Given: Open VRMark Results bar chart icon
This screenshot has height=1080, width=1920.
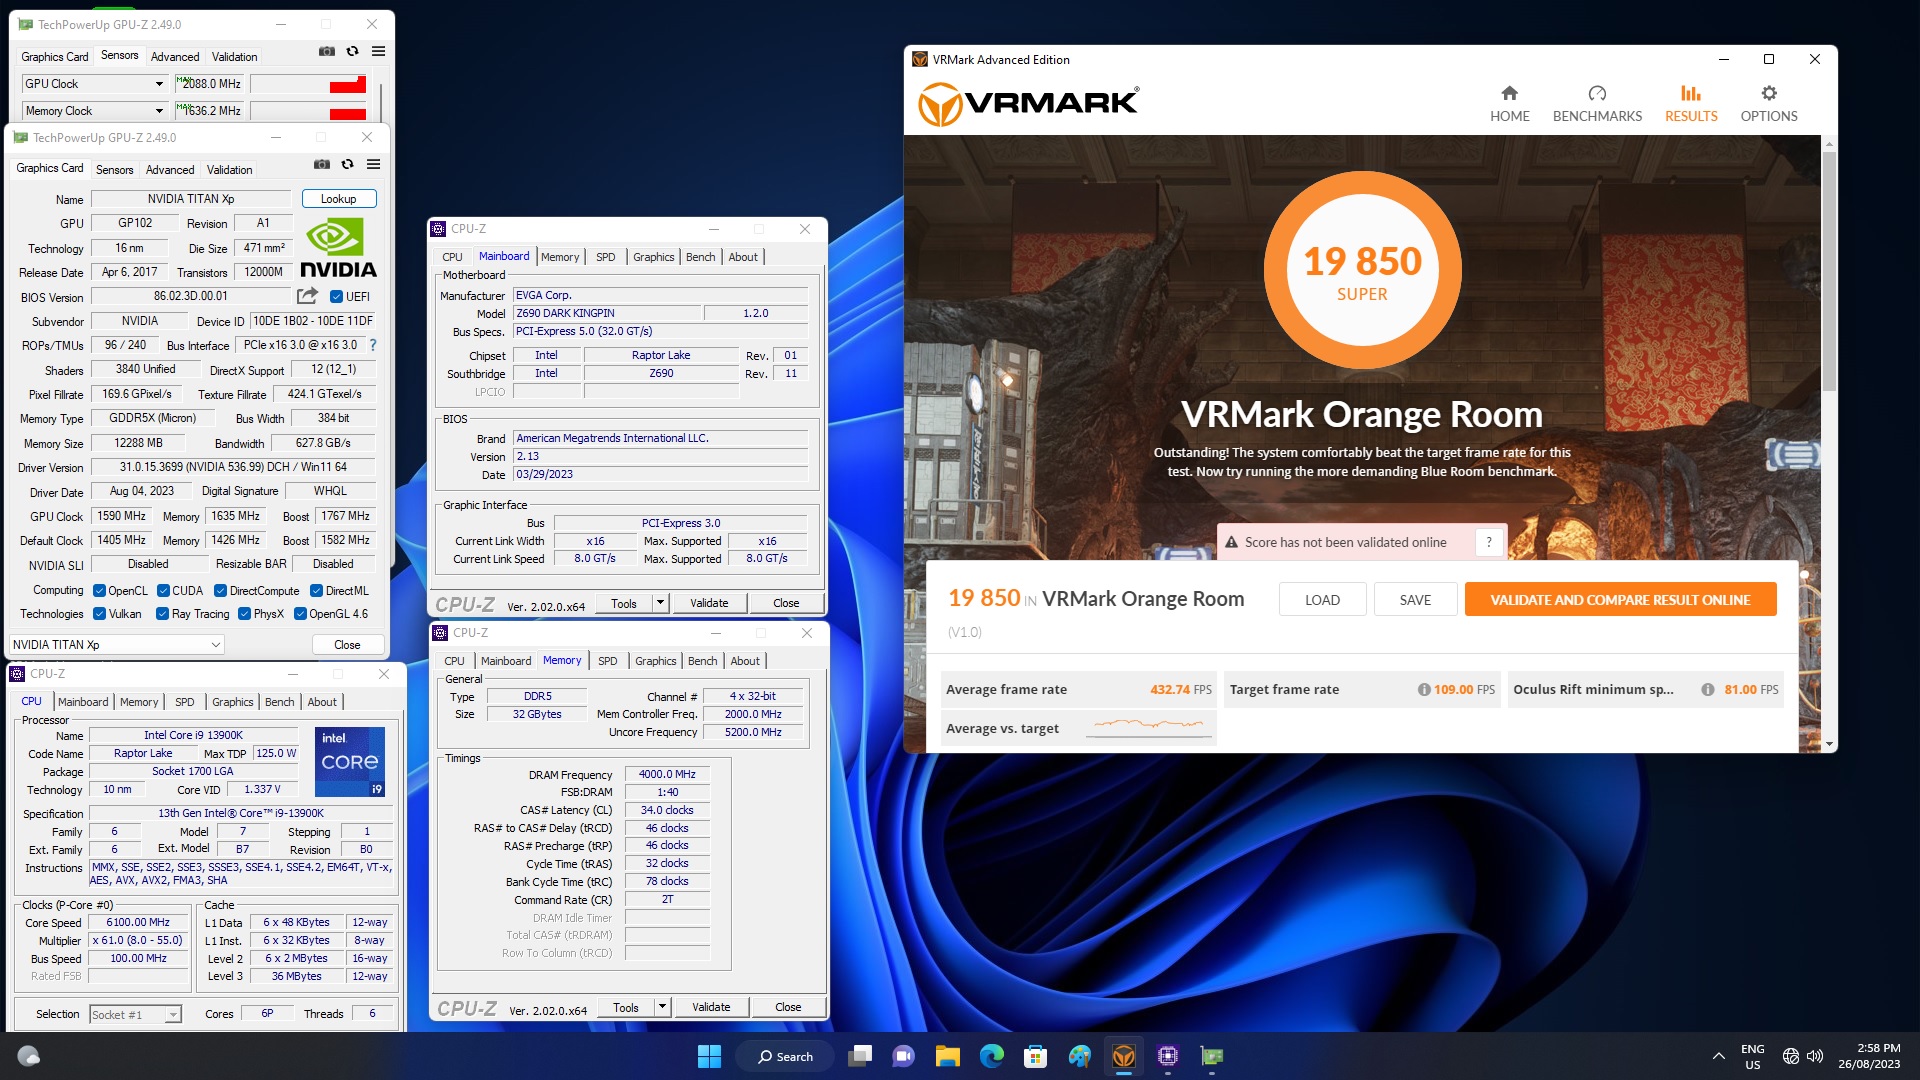Looking at the screenshot, I should pos(1690,94).
